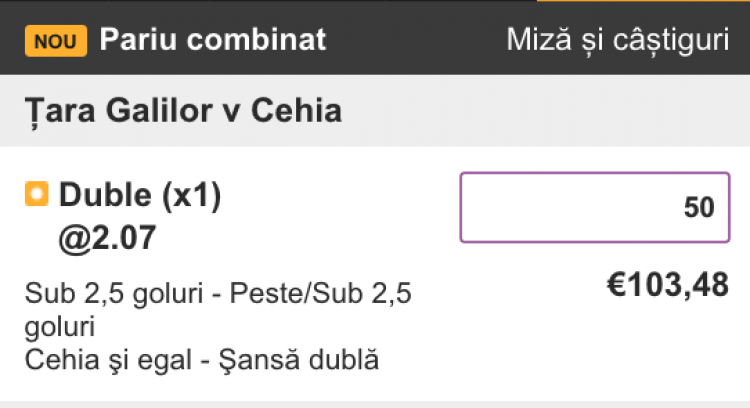
Task: Click the Cehia team name in match header
Action: (296, 110)
